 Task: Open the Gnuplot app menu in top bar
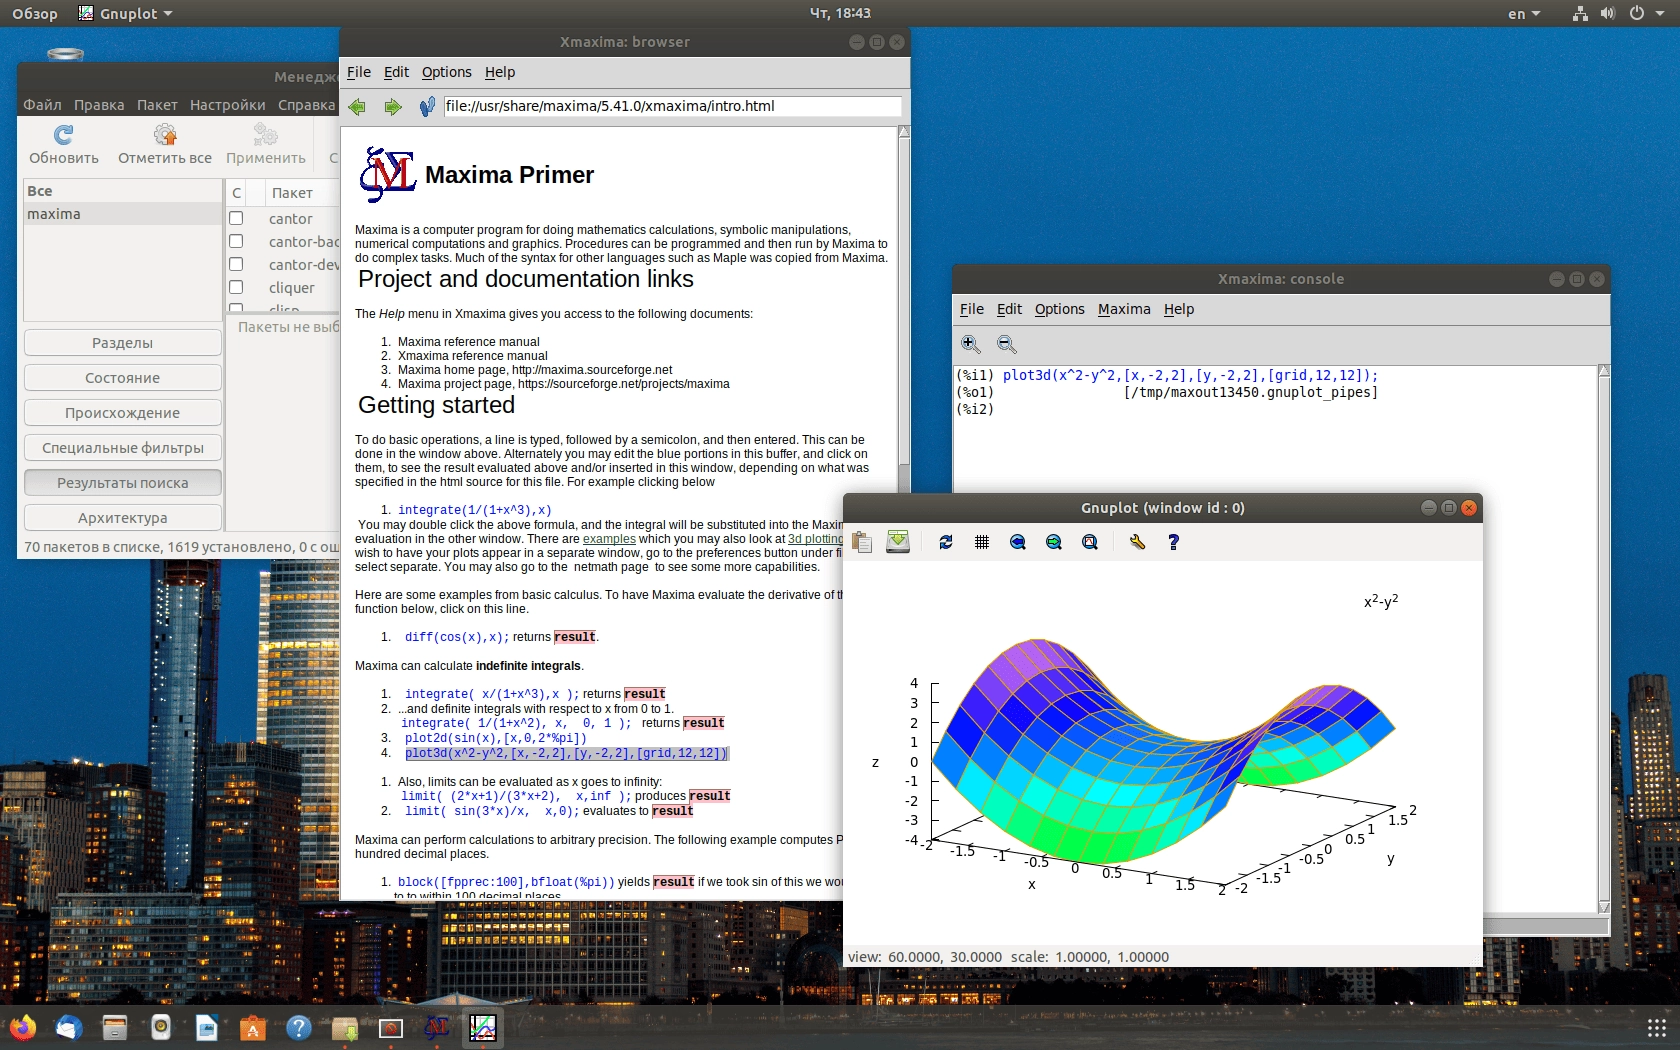pyautogui.click(x=126, y=13)
